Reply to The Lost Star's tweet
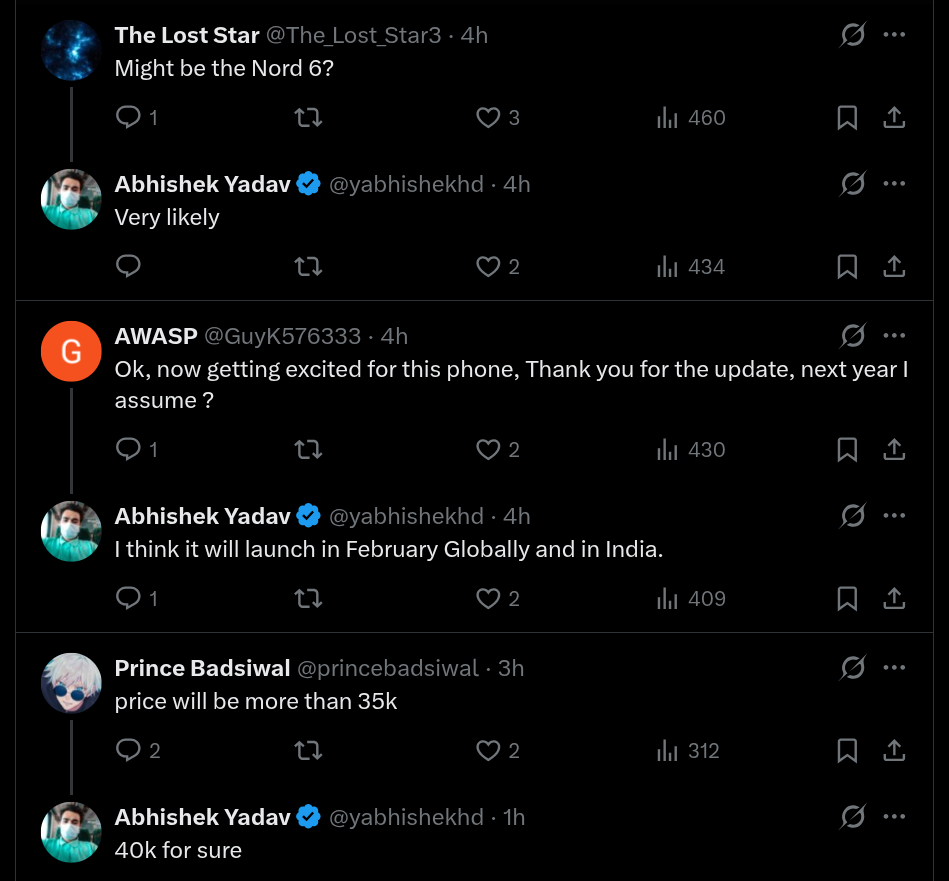Screen dimensions: 949x881 coord(129,118)
